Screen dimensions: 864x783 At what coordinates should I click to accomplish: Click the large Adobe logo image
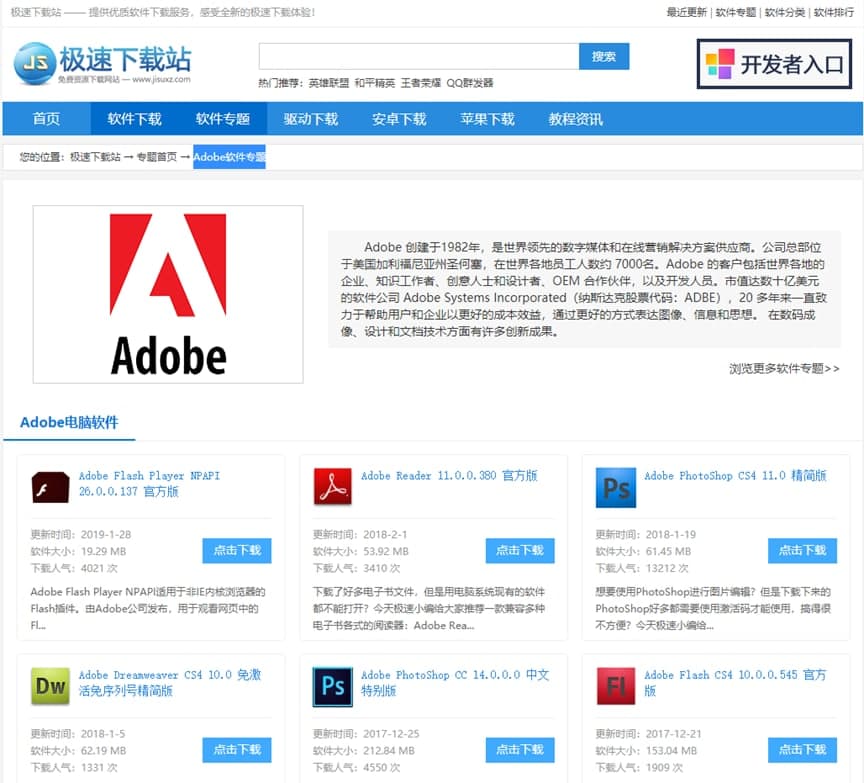pos(168,294)
